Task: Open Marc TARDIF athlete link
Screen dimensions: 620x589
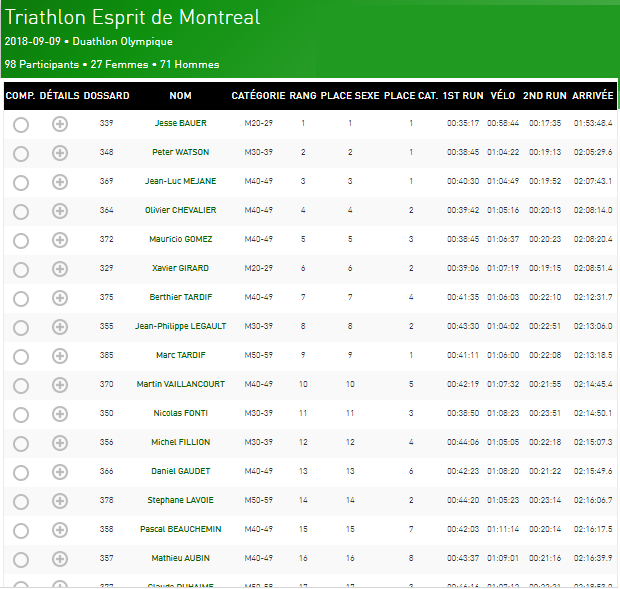Action: pos(181,355)
